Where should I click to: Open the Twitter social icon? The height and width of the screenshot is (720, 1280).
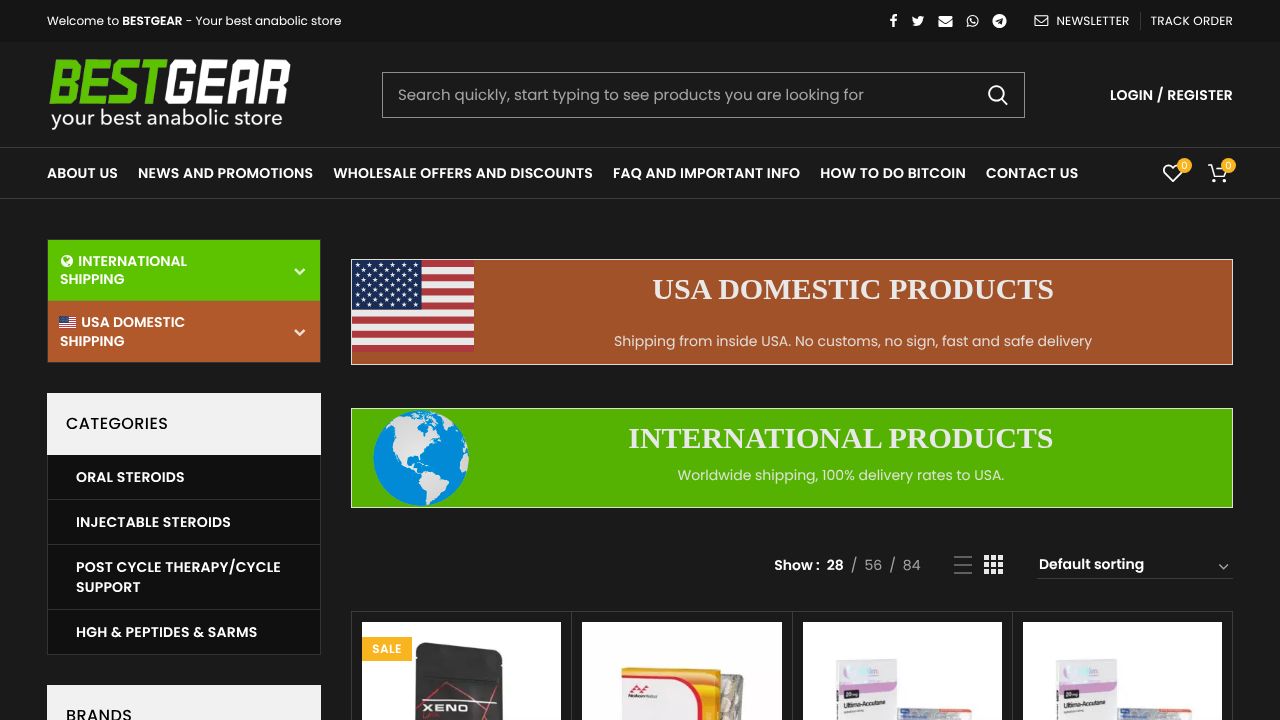[x=918, y=21]
